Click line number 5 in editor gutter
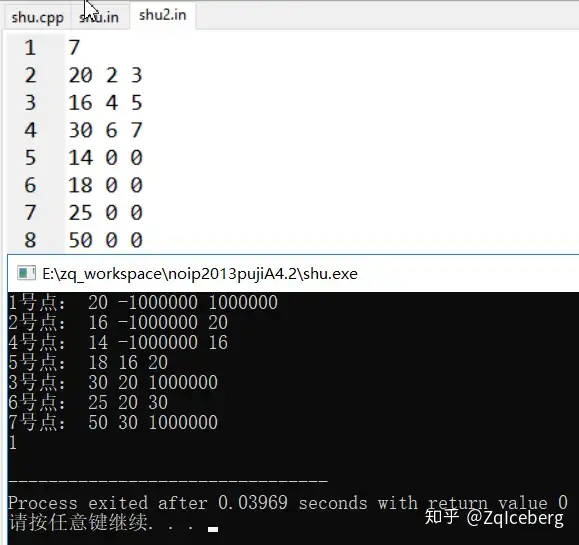 pos(30,158)
